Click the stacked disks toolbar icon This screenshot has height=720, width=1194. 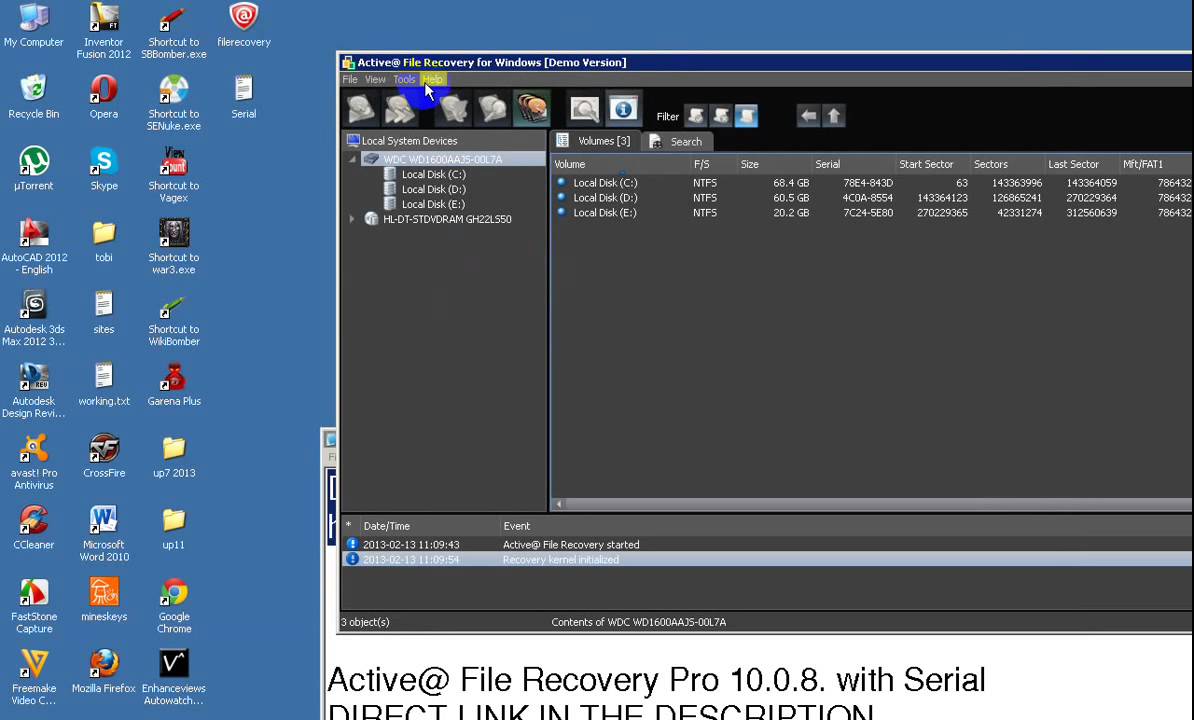coord(532,109)
